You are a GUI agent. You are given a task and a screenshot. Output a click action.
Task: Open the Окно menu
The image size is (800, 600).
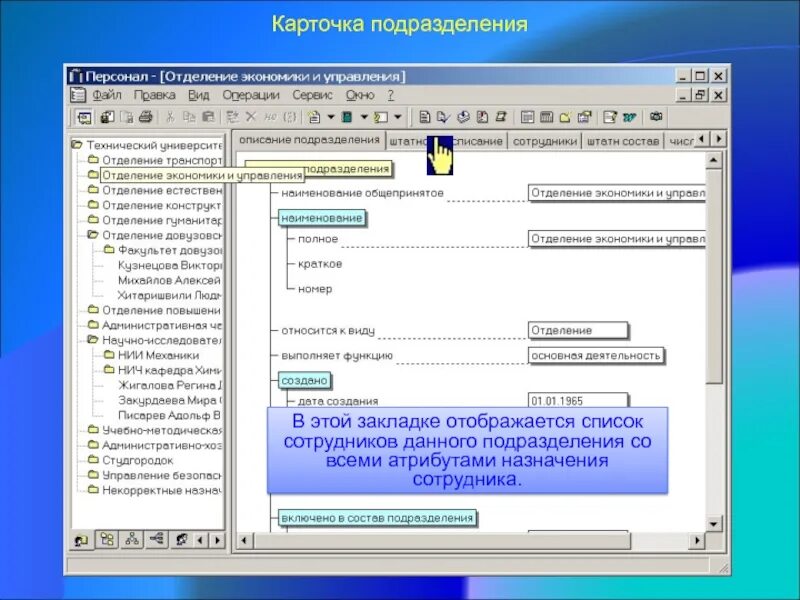coord(360,95)
